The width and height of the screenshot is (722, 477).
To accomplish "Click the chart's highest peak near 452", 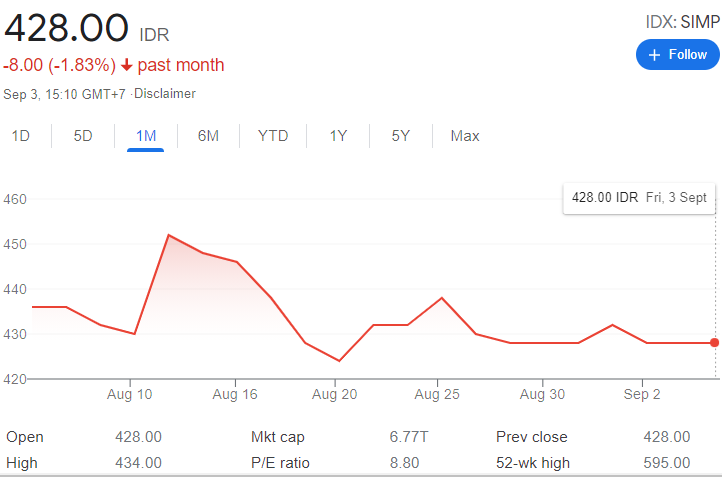I will coord(168,235).
